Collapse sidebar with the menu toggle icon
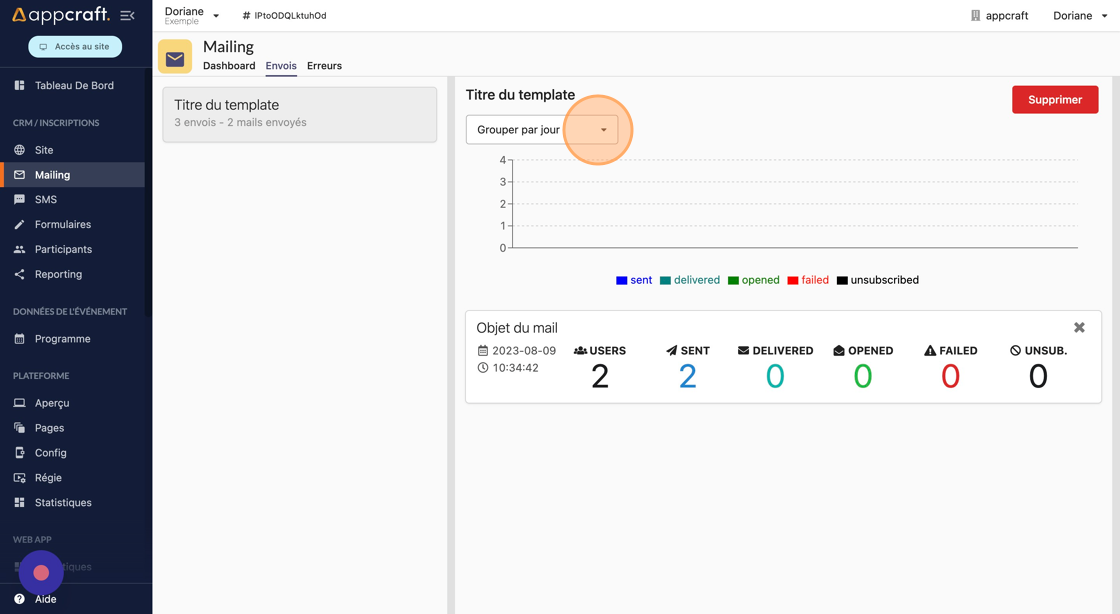The width and height of the screenshot is (1120, 614). [x=127, y=15]
